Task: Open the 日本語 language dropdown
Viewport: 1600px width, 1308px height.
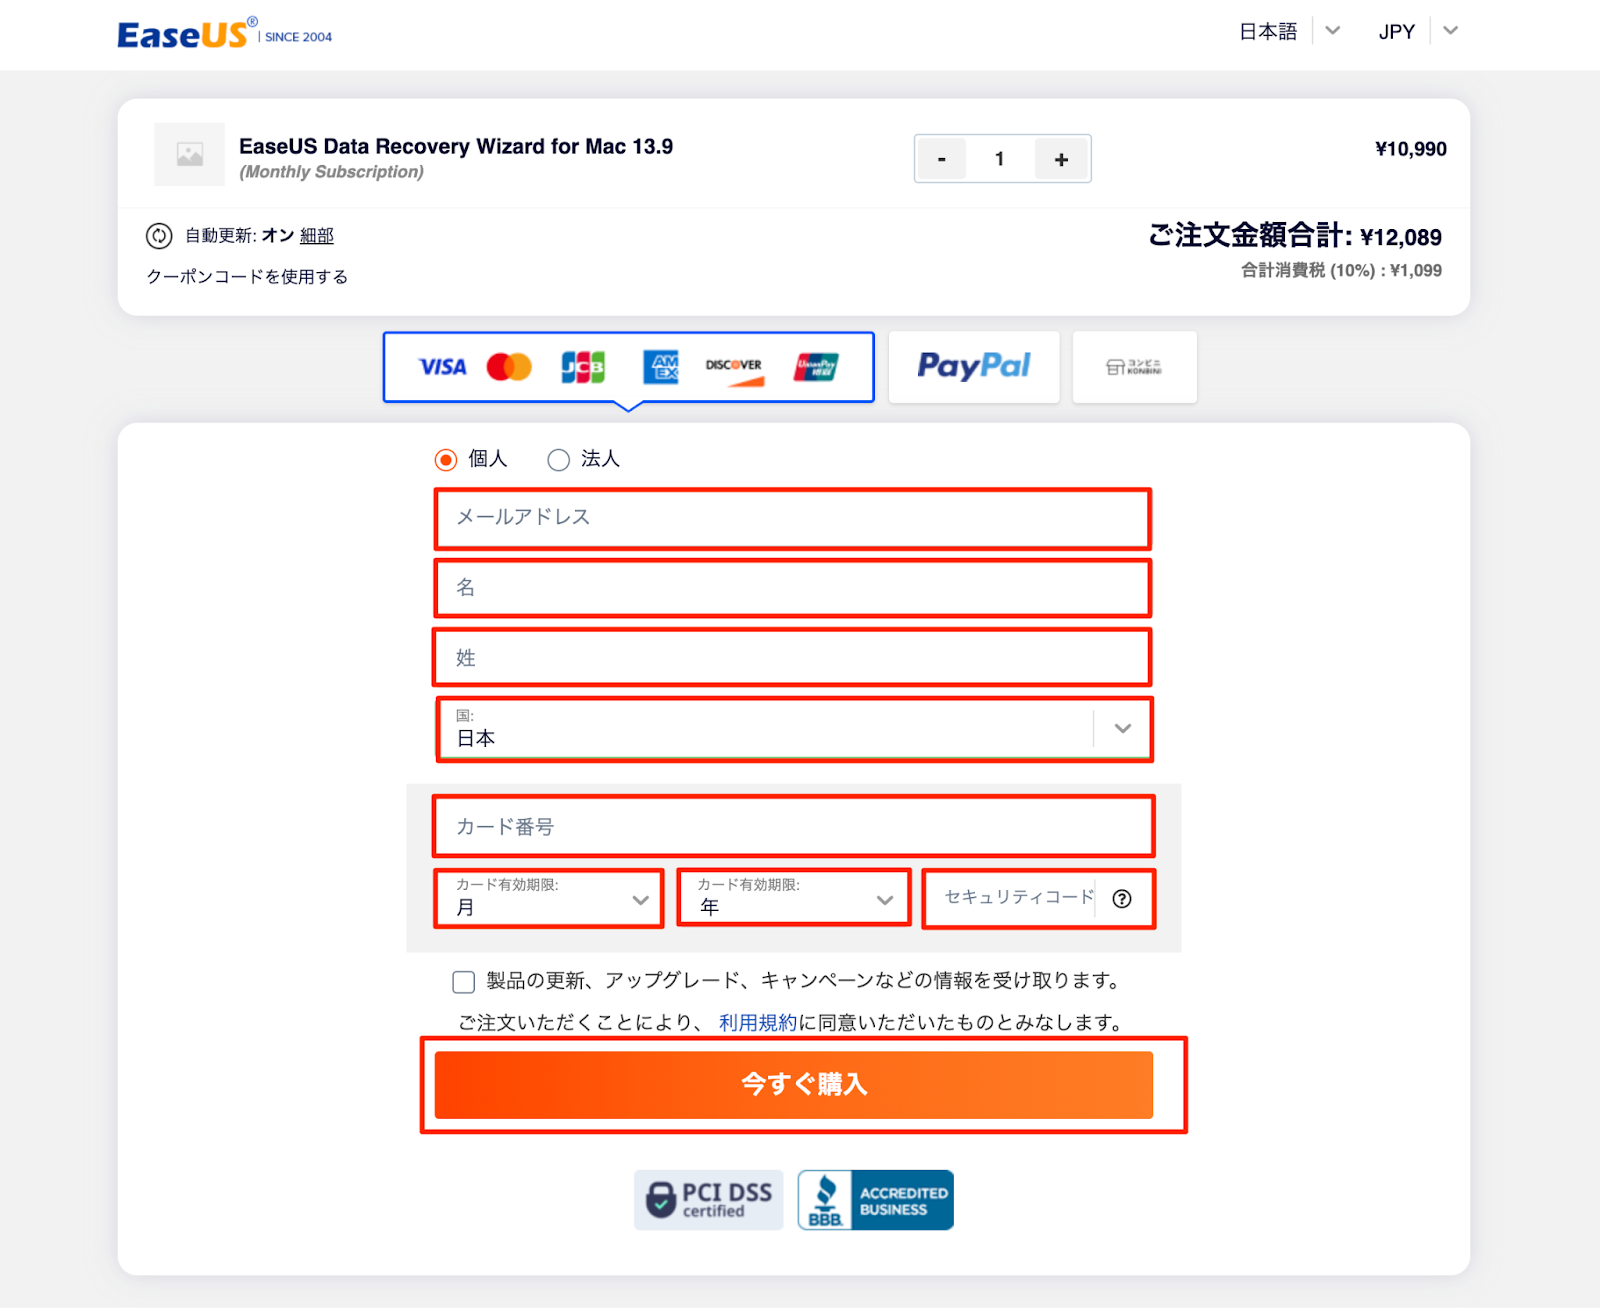Action: [1289, 31]
